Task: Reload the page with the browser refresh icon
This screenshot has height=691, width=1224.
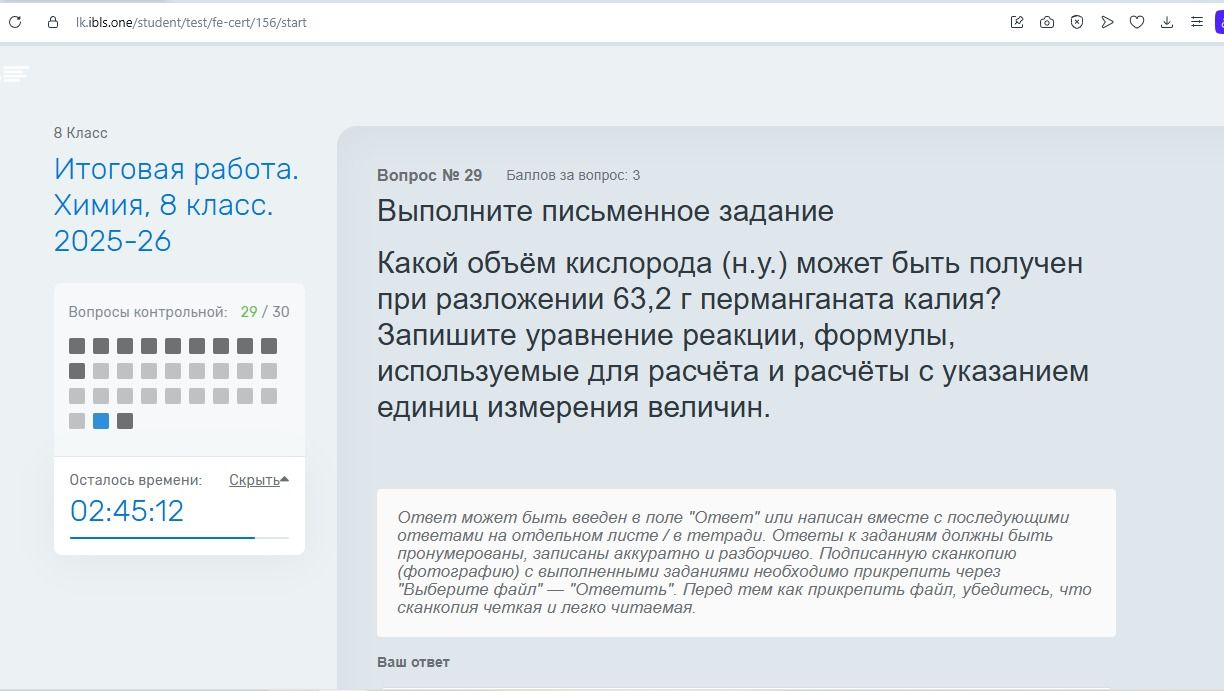Action: 15,22
